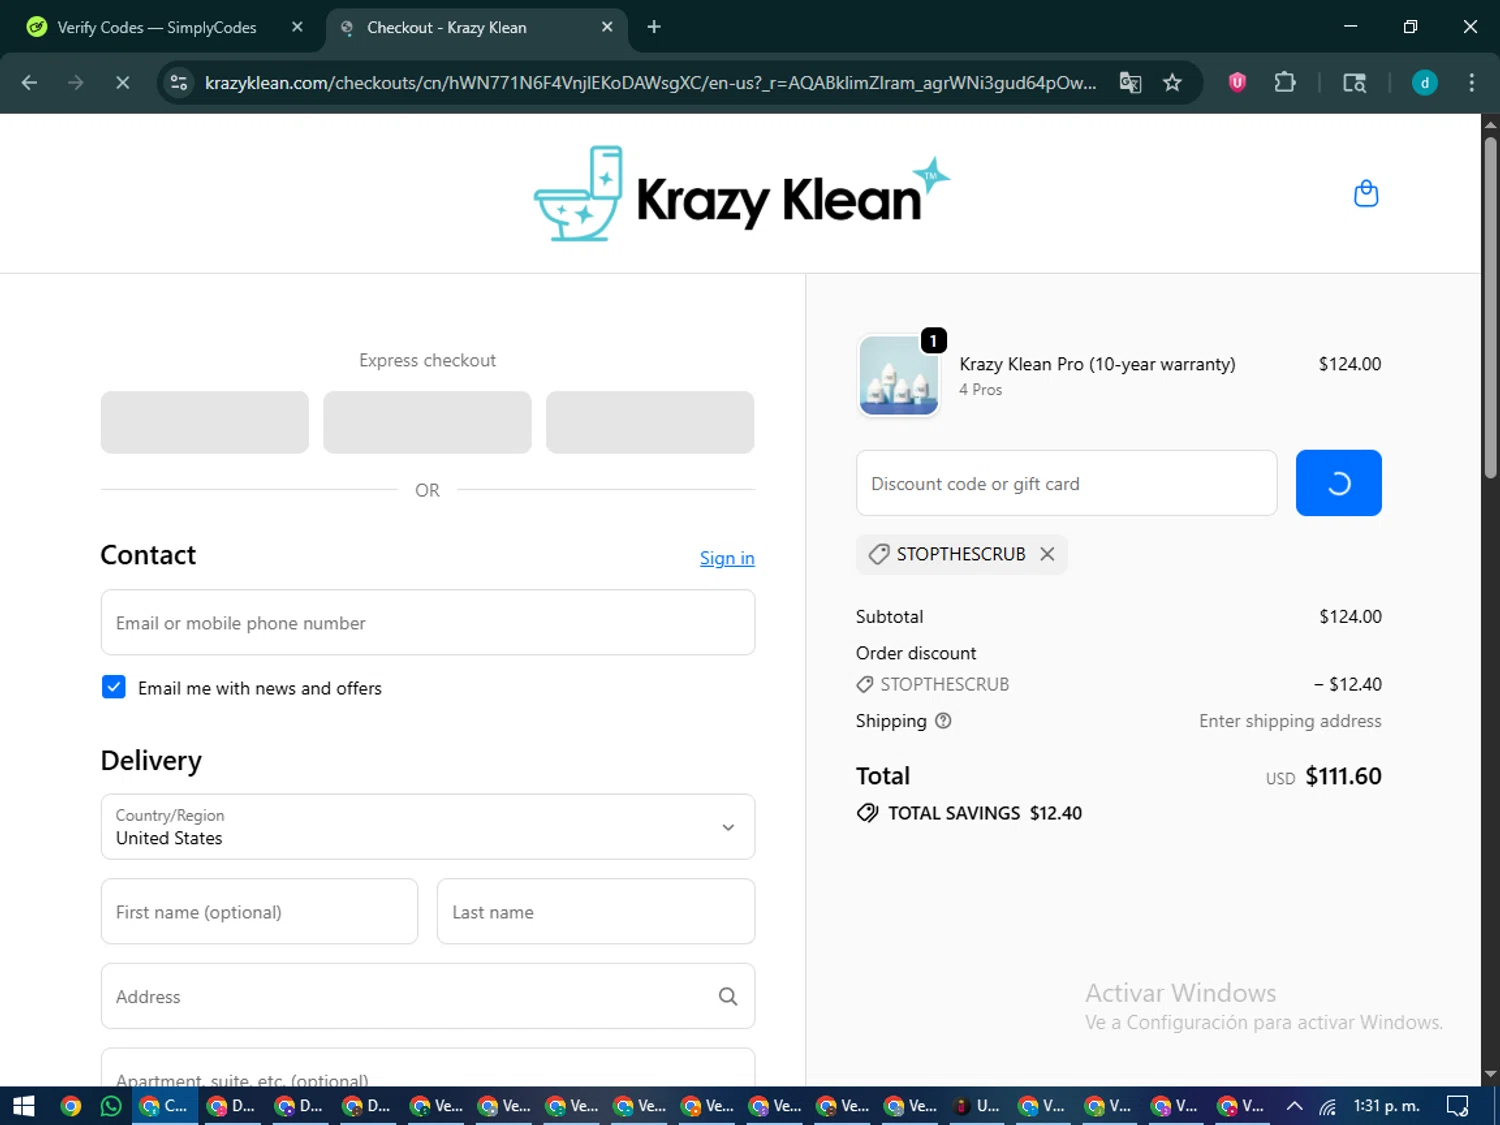Open the taskbar window labeled 'U...'
Screen dimensions: 1500x1125
(978, 1106)
